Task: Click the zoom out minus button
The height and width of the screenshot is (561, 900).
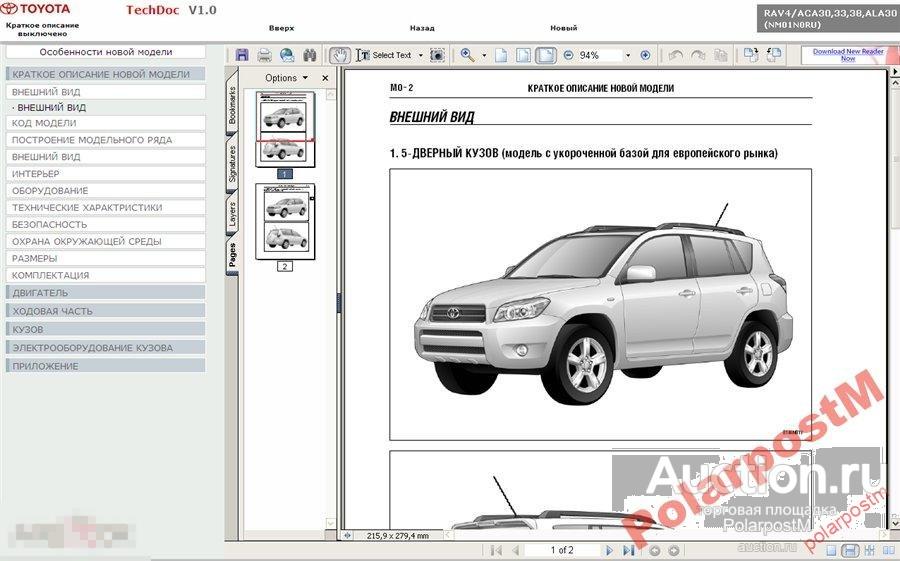Action: 568,55
